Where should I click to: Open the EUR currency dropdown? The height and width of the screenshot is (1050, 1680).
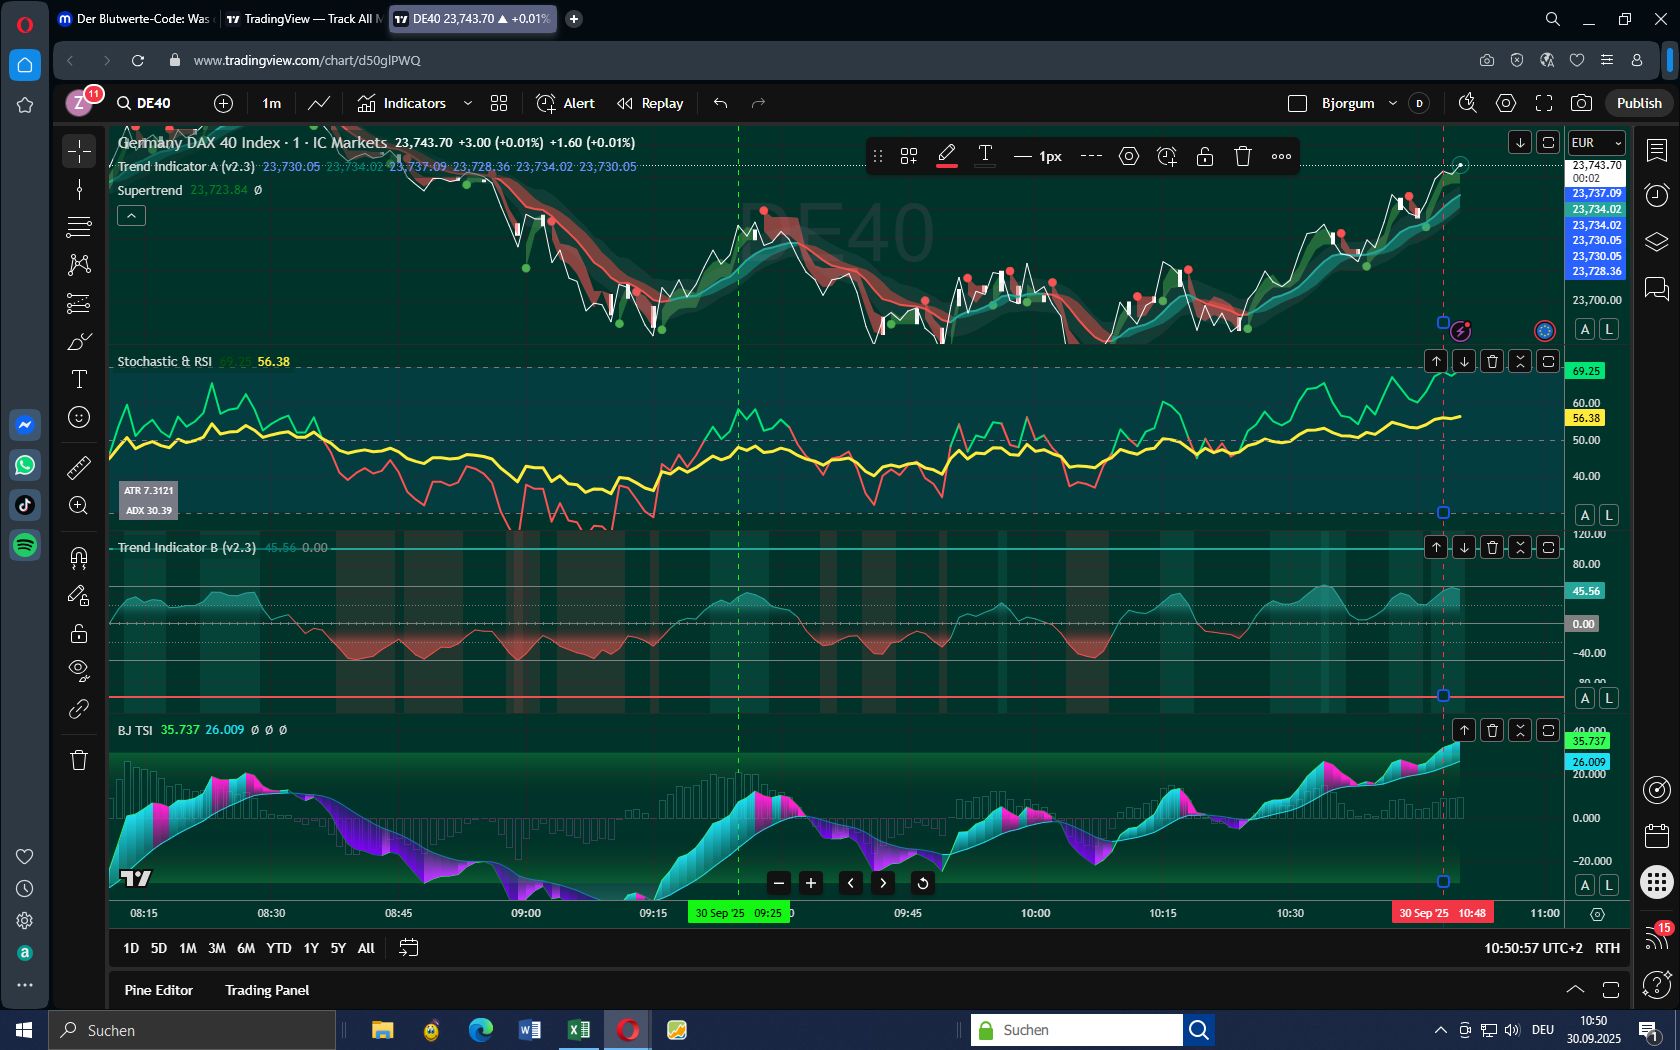[1594, 143]
